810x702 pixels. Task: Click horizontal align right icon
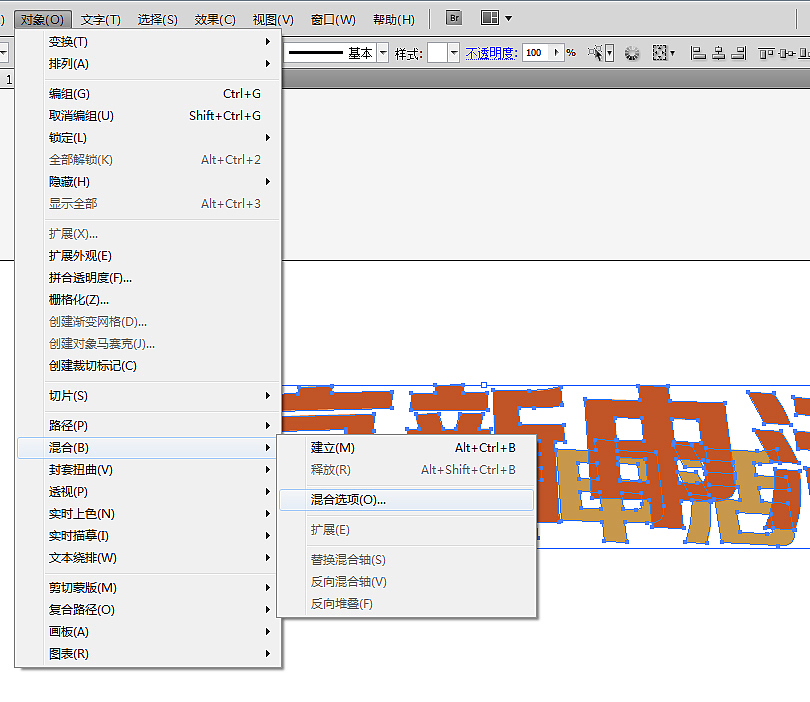(x=739, y=53)
